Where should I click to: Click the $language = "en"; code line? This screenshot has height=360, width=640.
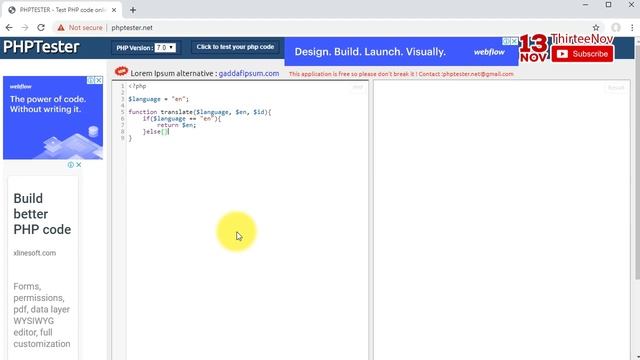click(x=159, y=99)
